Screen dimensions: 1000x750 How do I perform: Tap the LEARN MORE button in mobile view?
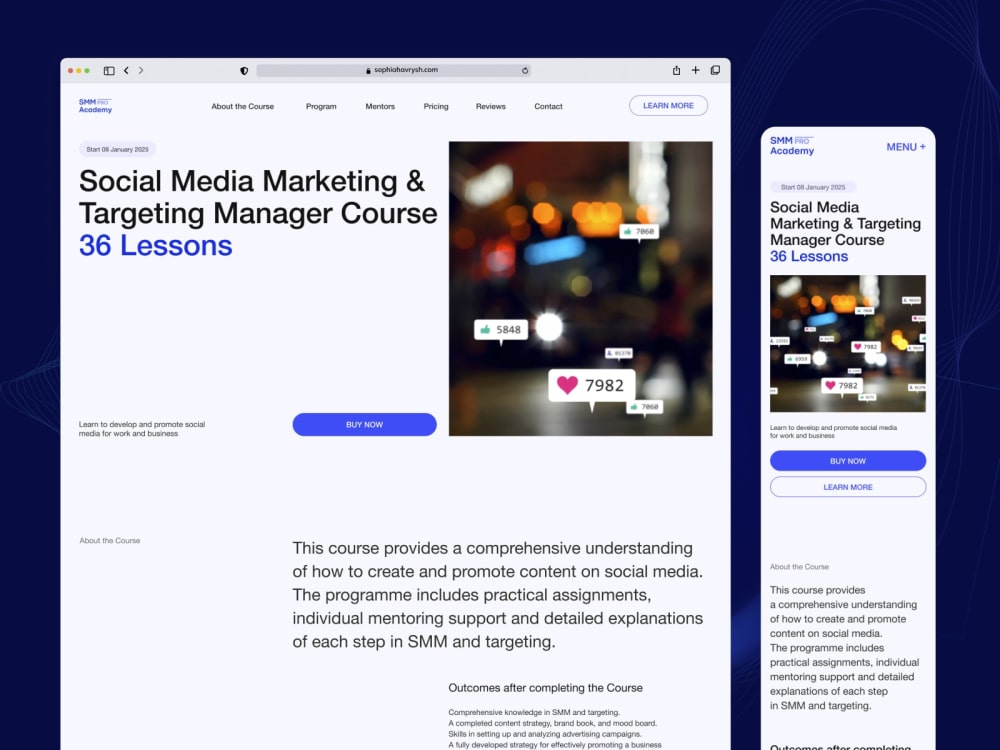coord(848,487)
